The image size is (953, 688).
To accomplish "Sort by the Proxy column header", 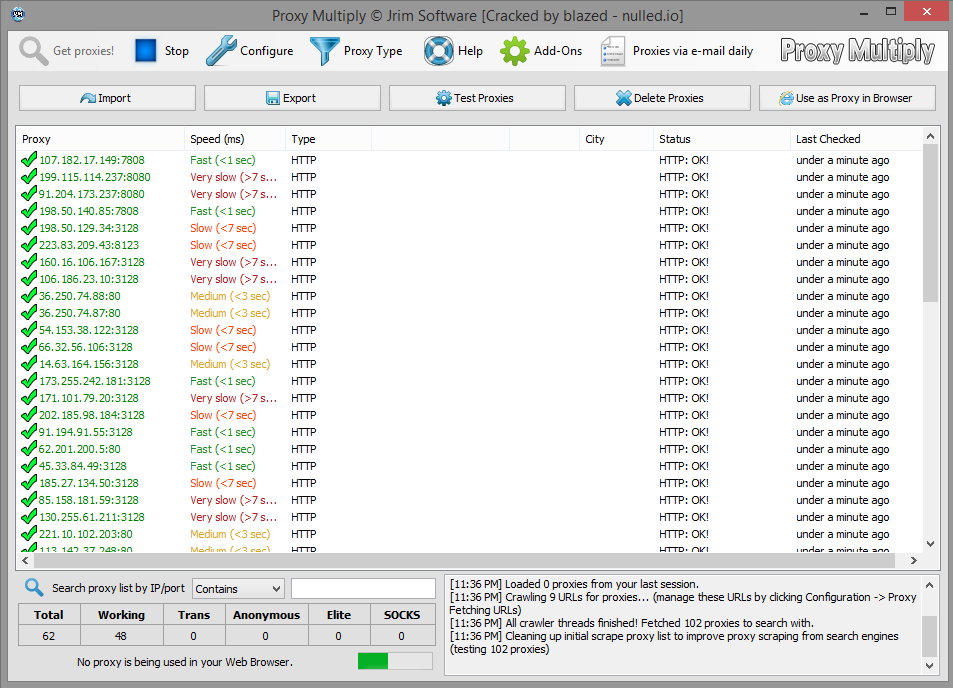I will (x=100, y=139).
